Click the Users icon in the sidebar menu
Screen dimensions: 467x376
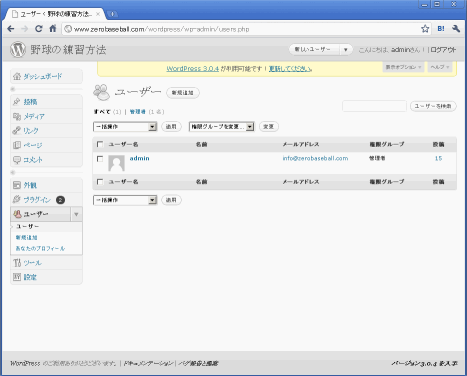(x=17, y=214)
